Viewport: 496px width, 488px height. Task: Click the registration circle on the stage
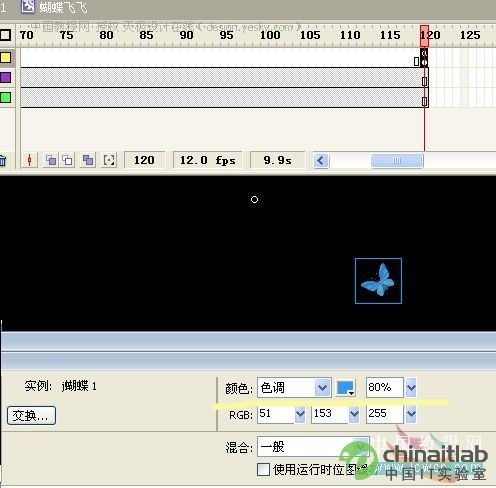[x=254, y=199]
